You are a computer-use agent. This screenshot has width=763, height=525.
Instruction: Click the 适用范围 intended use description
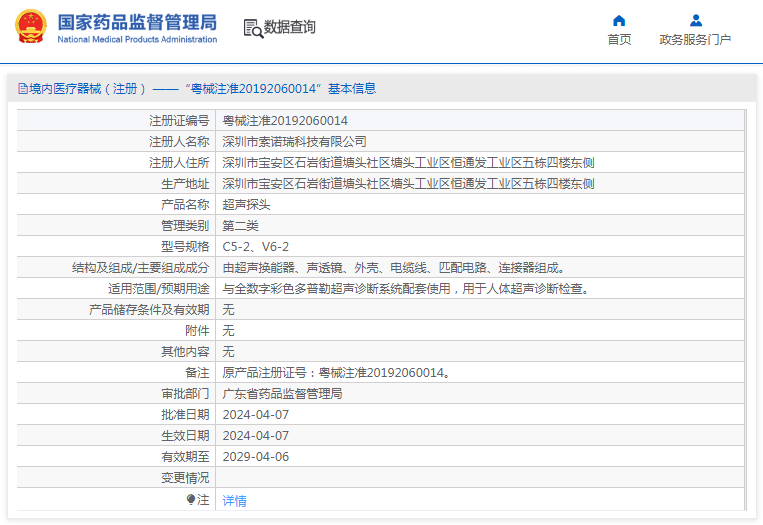point(406,289)
